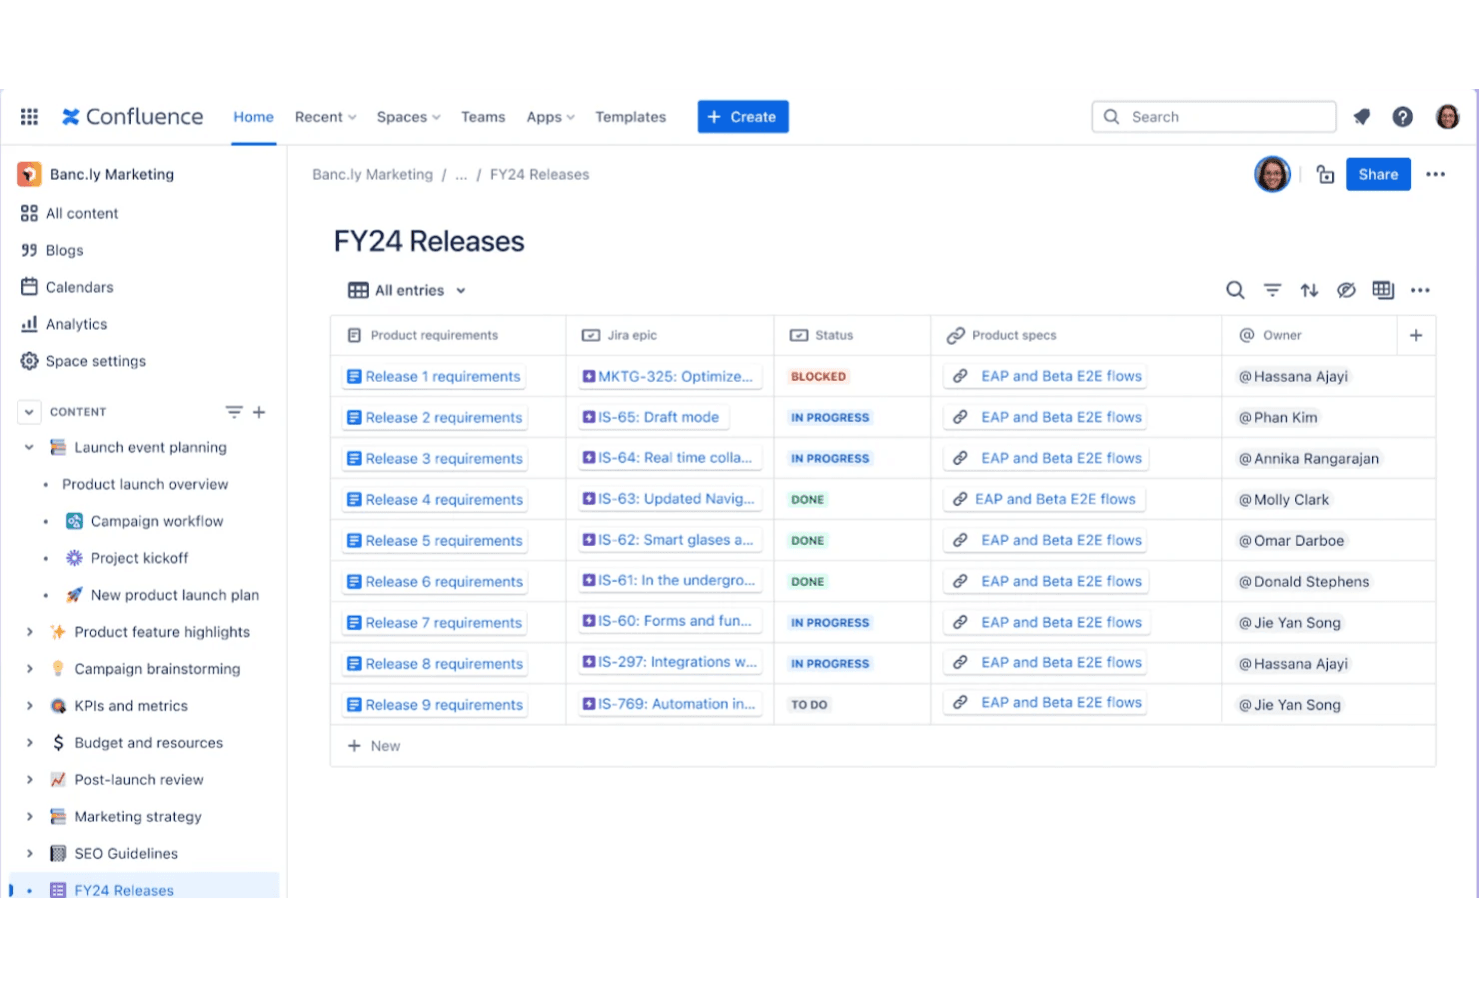Open Analytics in the sidebar
The image size is (1480, 987).
tap(65, 324)
